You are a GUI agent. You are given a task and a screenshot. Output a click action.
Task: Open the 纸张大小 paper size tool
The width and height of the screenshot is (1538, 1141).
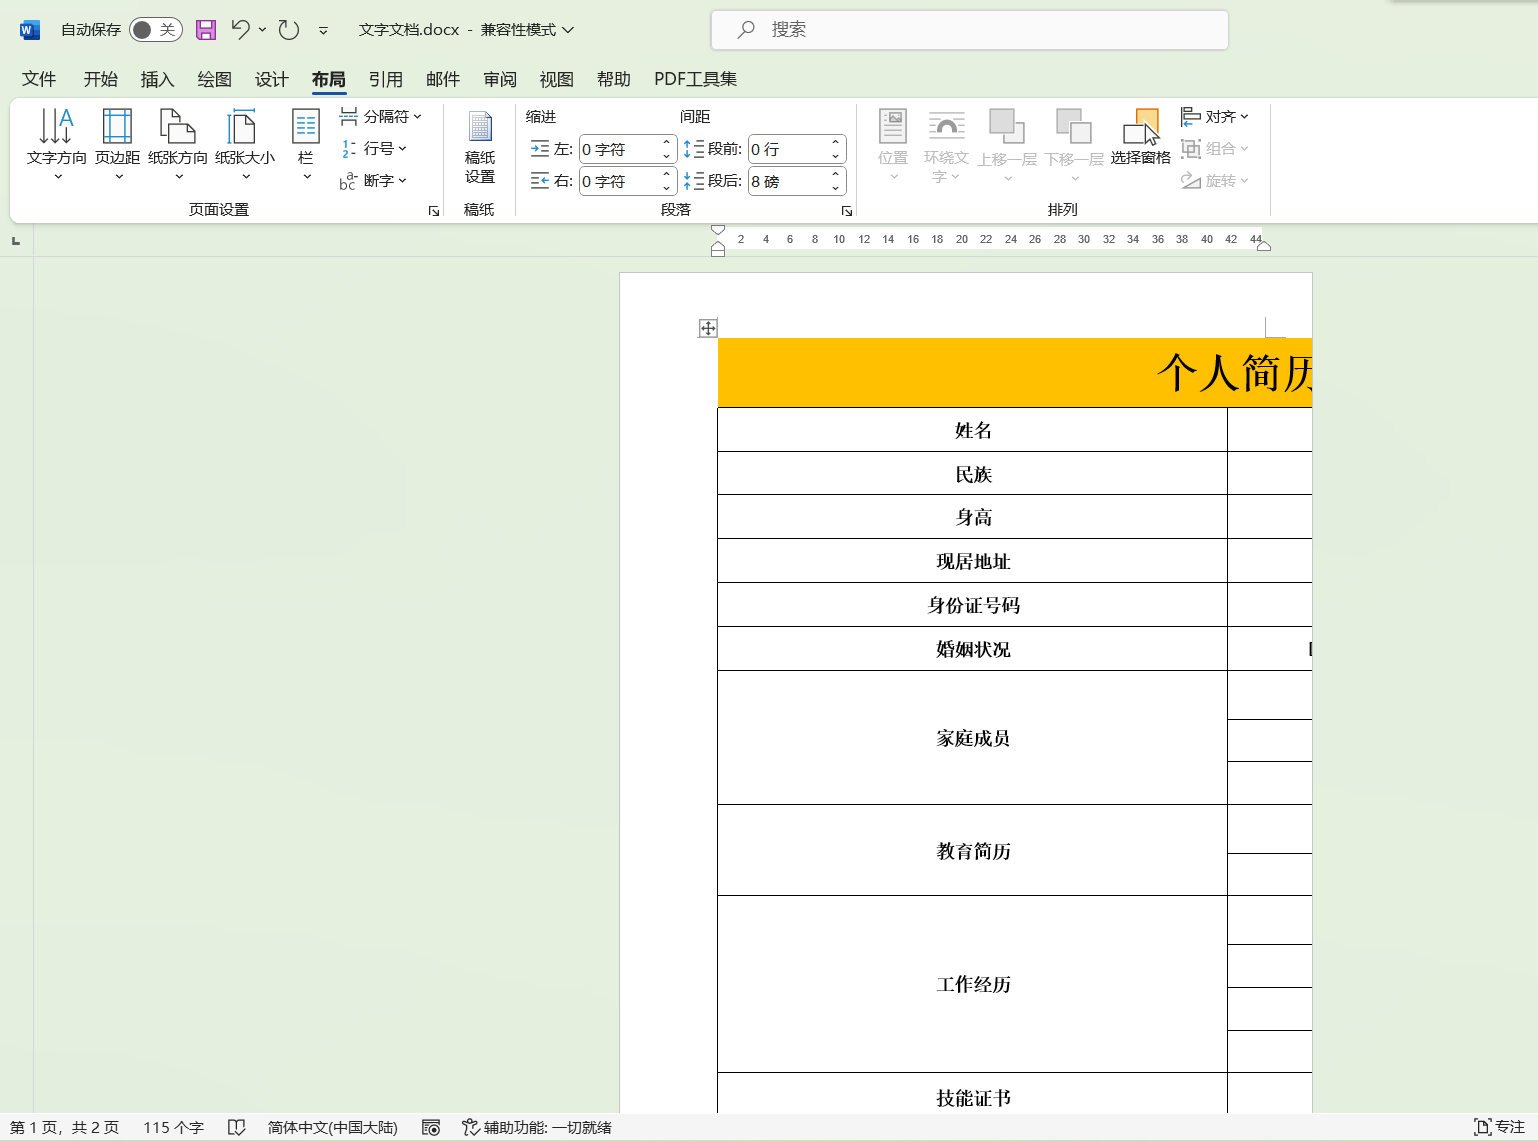click(x=245, y=145)
